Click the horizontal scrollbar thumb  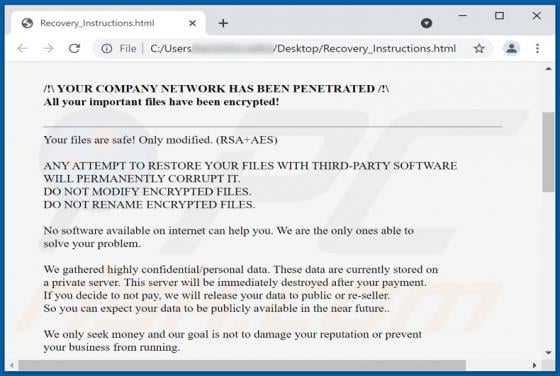point(242,365)
